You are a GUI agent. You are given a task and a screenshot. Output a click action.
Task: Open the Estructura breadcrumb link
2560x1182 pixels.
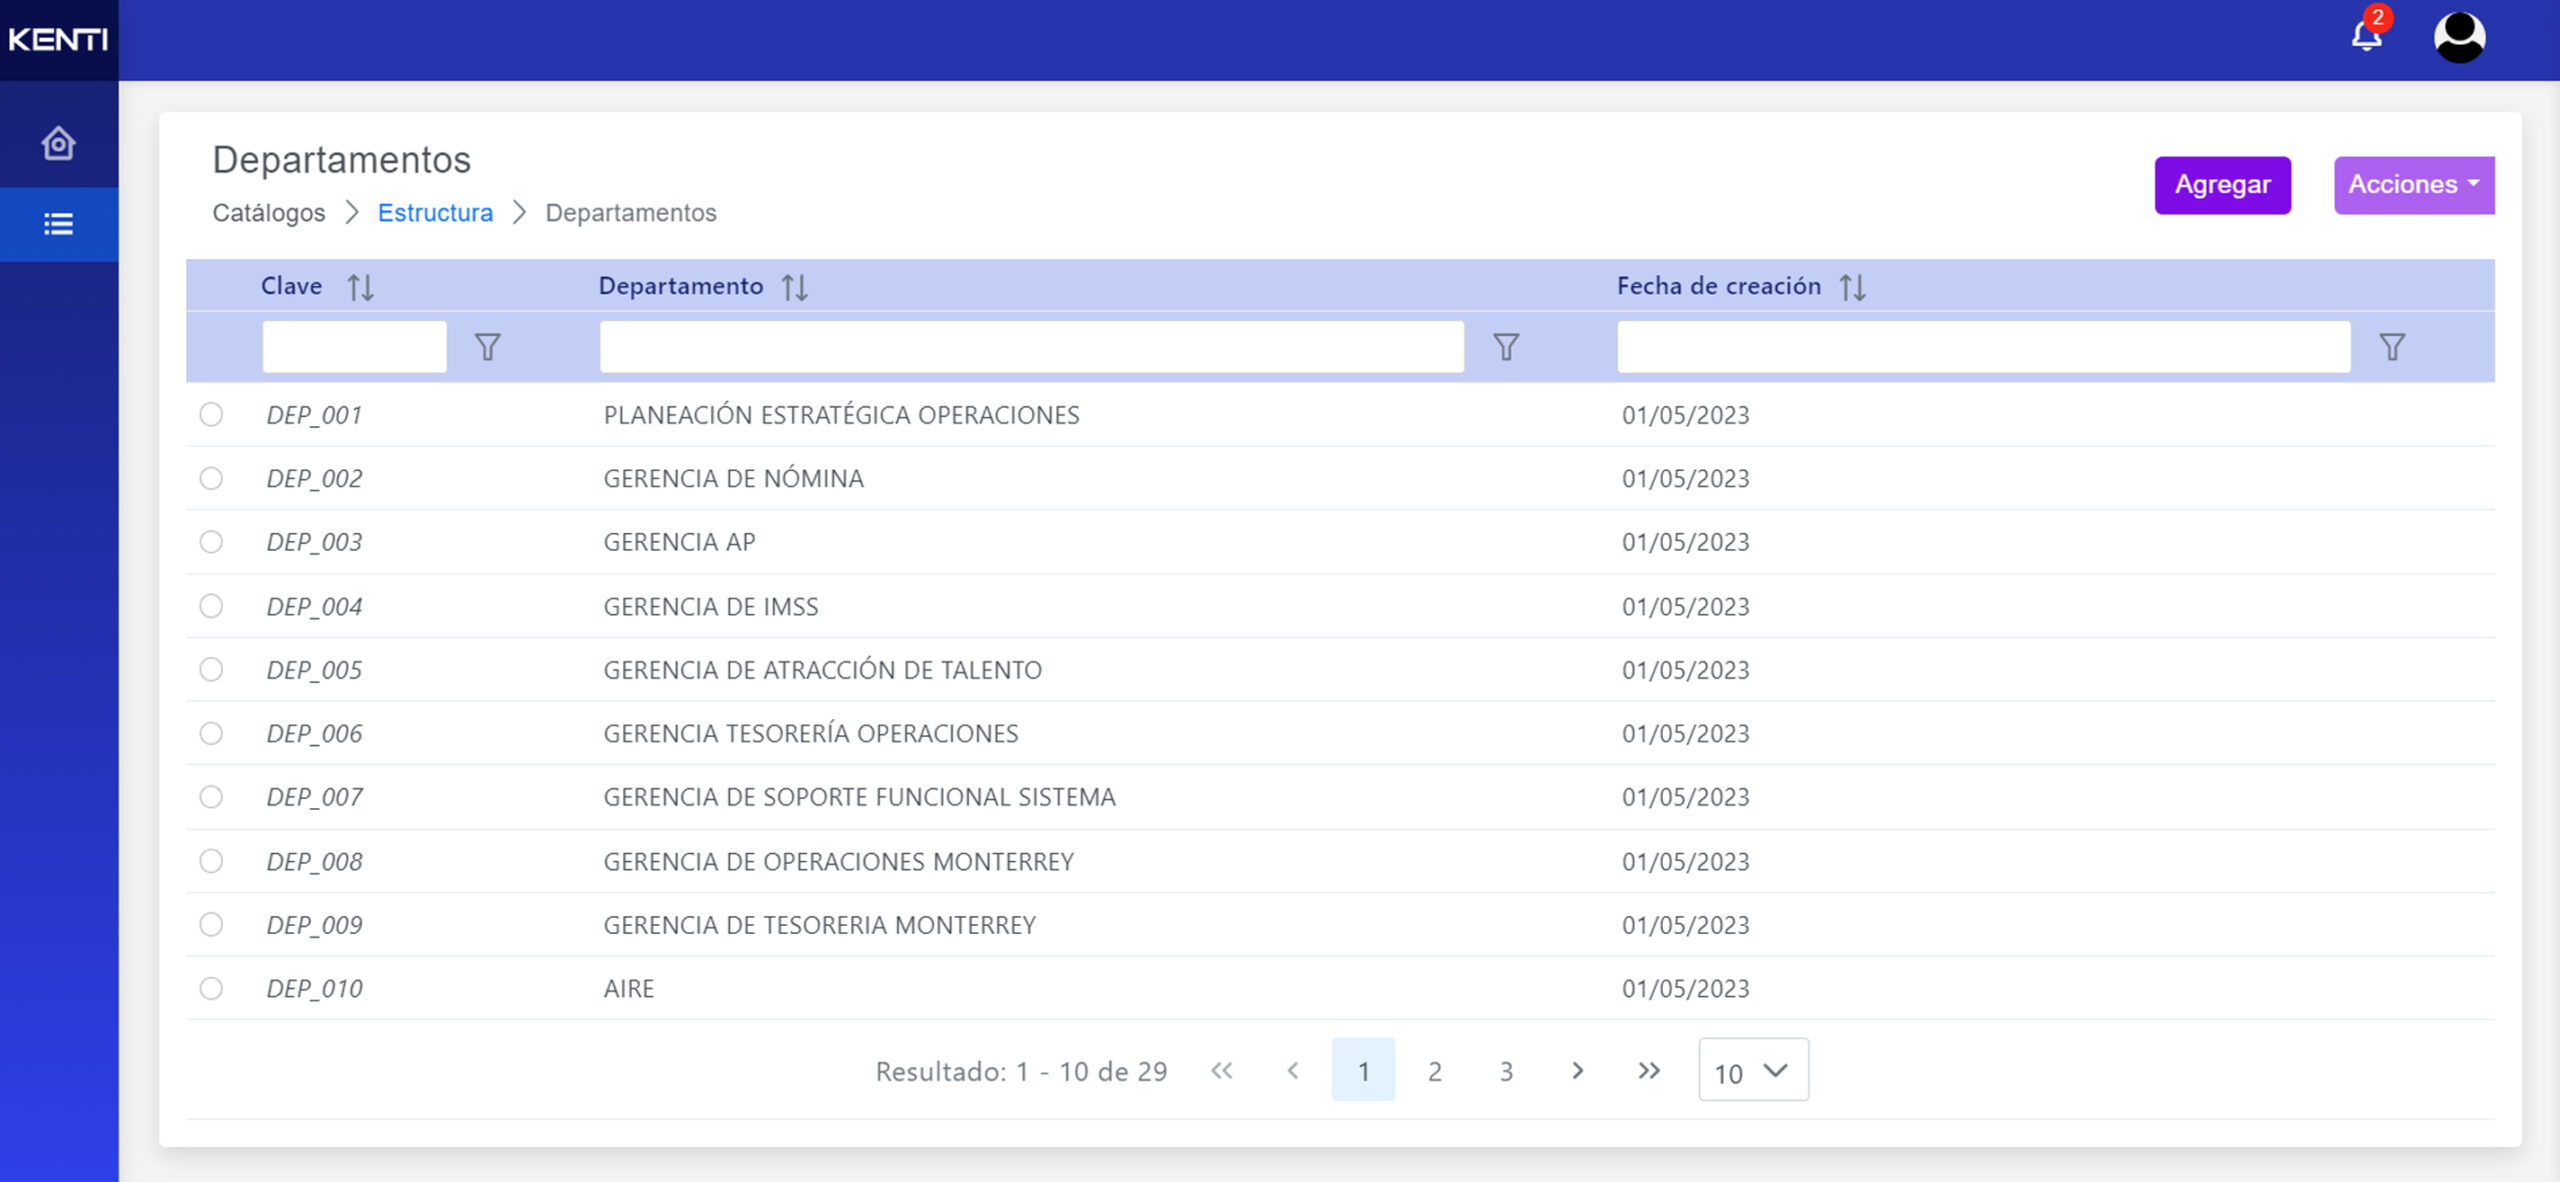click(435, 213)
